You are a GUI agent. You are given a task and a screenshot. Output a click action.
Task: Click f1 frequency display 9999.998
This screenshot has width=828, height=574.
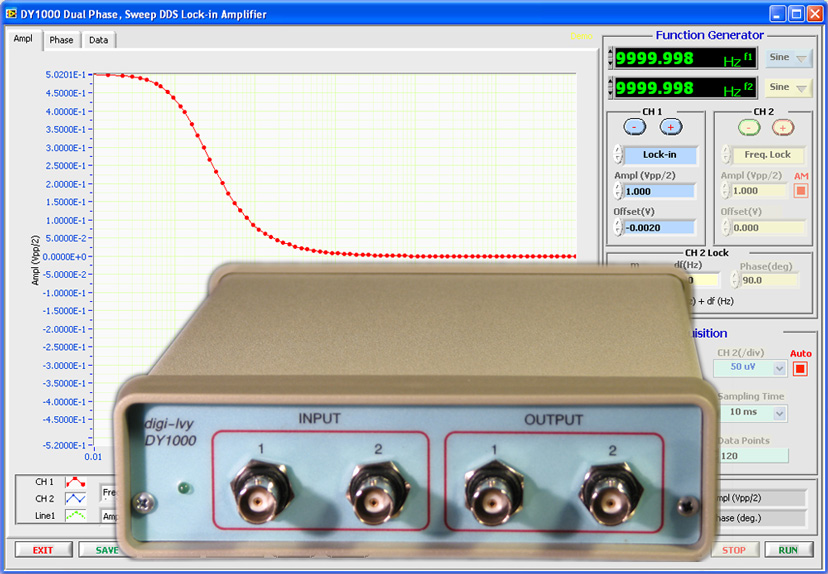tap(685, 58)
